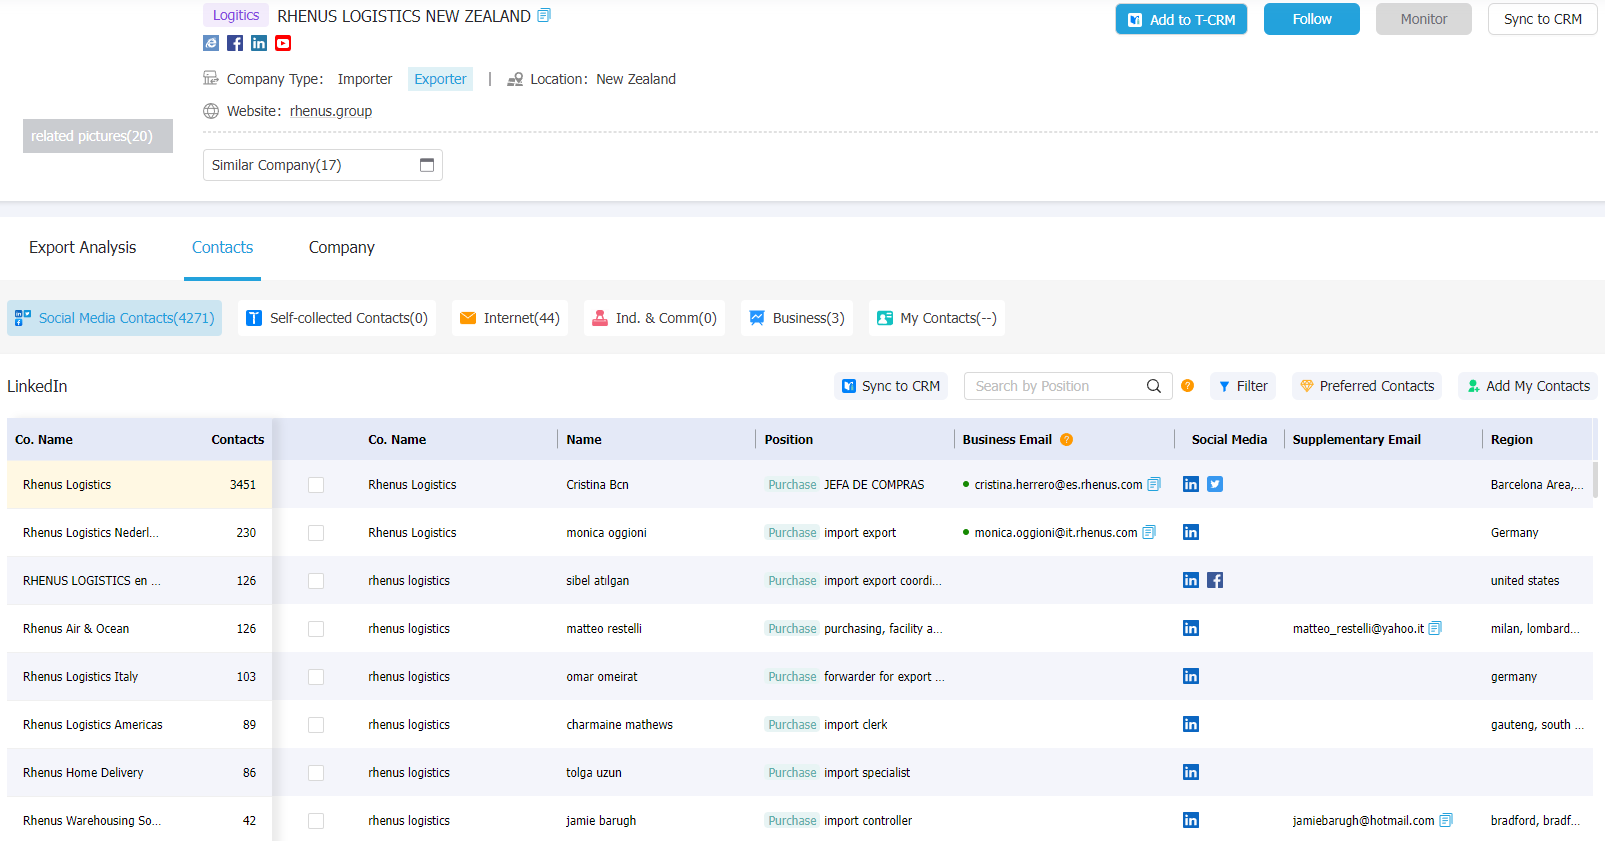1605x841 pixels.
Task: Open the Company tab
Action: 342,247
